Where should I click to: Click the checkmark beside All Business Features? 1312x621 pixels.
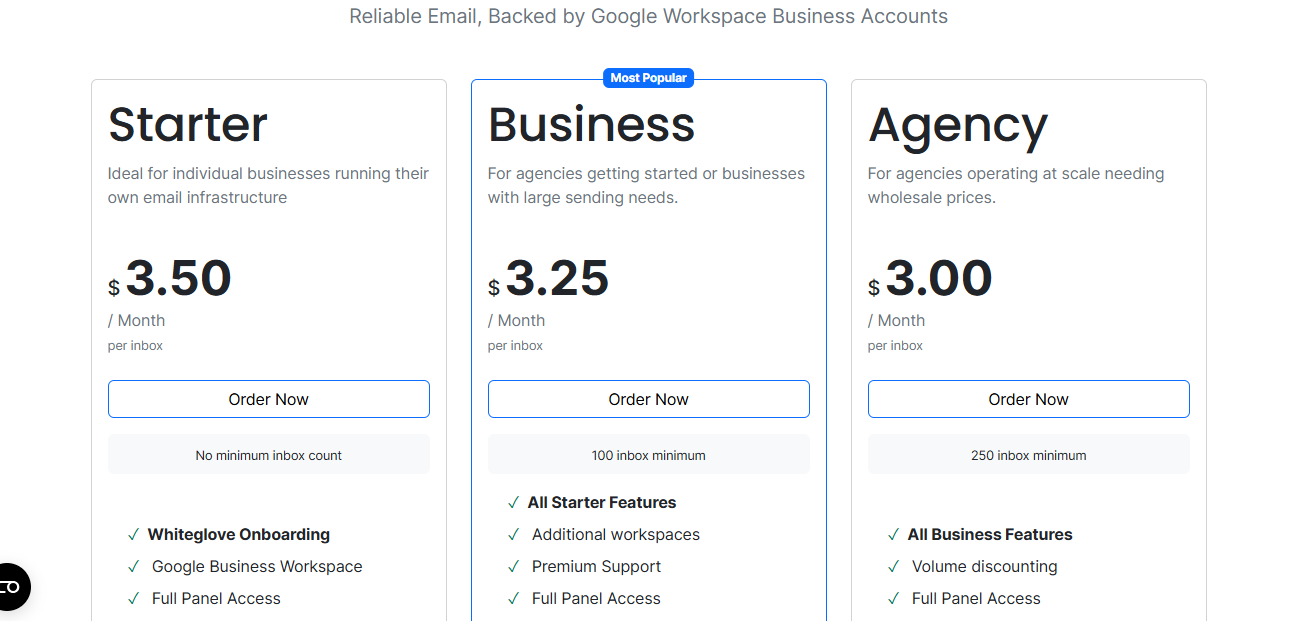(x=893, y=534)
